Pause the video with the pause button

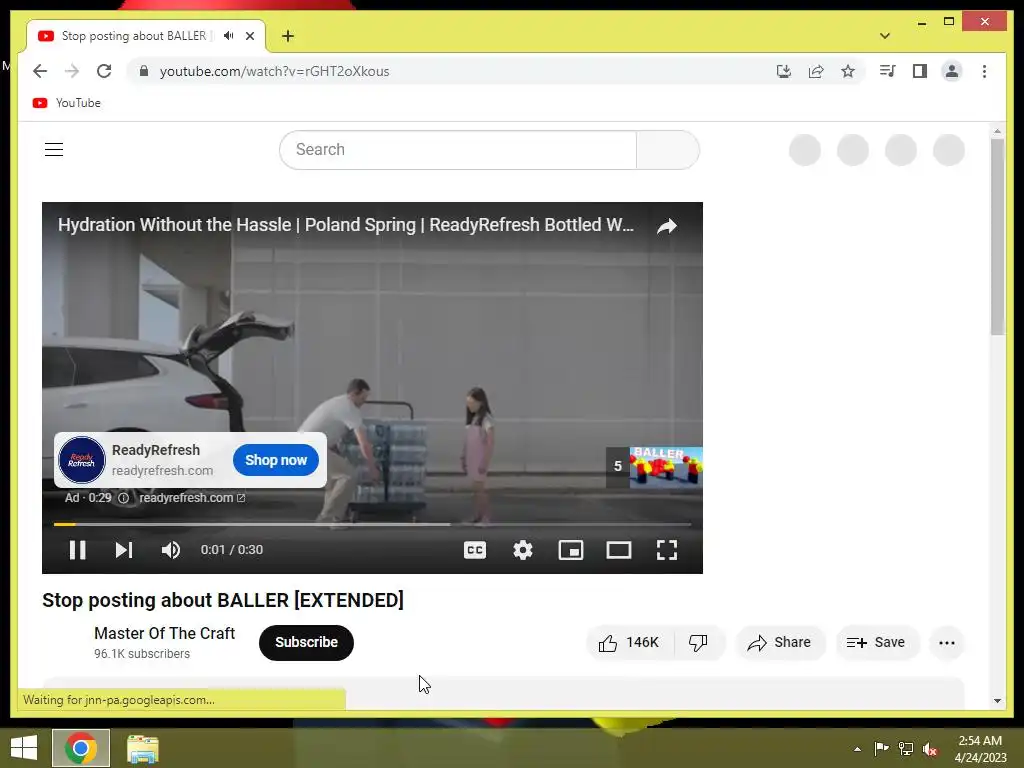pos(78,550)
